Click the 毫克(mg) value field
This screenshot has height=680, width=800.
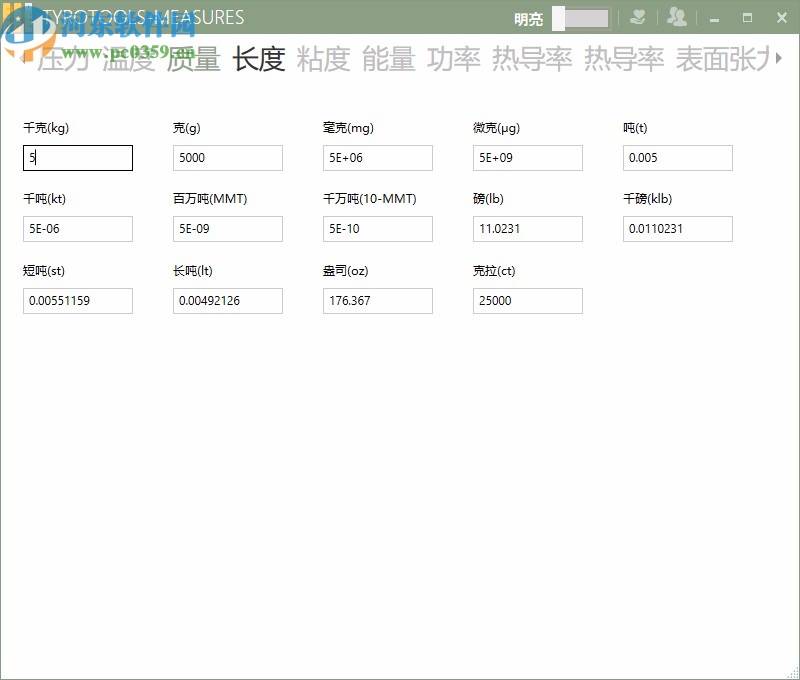(378, 158)
